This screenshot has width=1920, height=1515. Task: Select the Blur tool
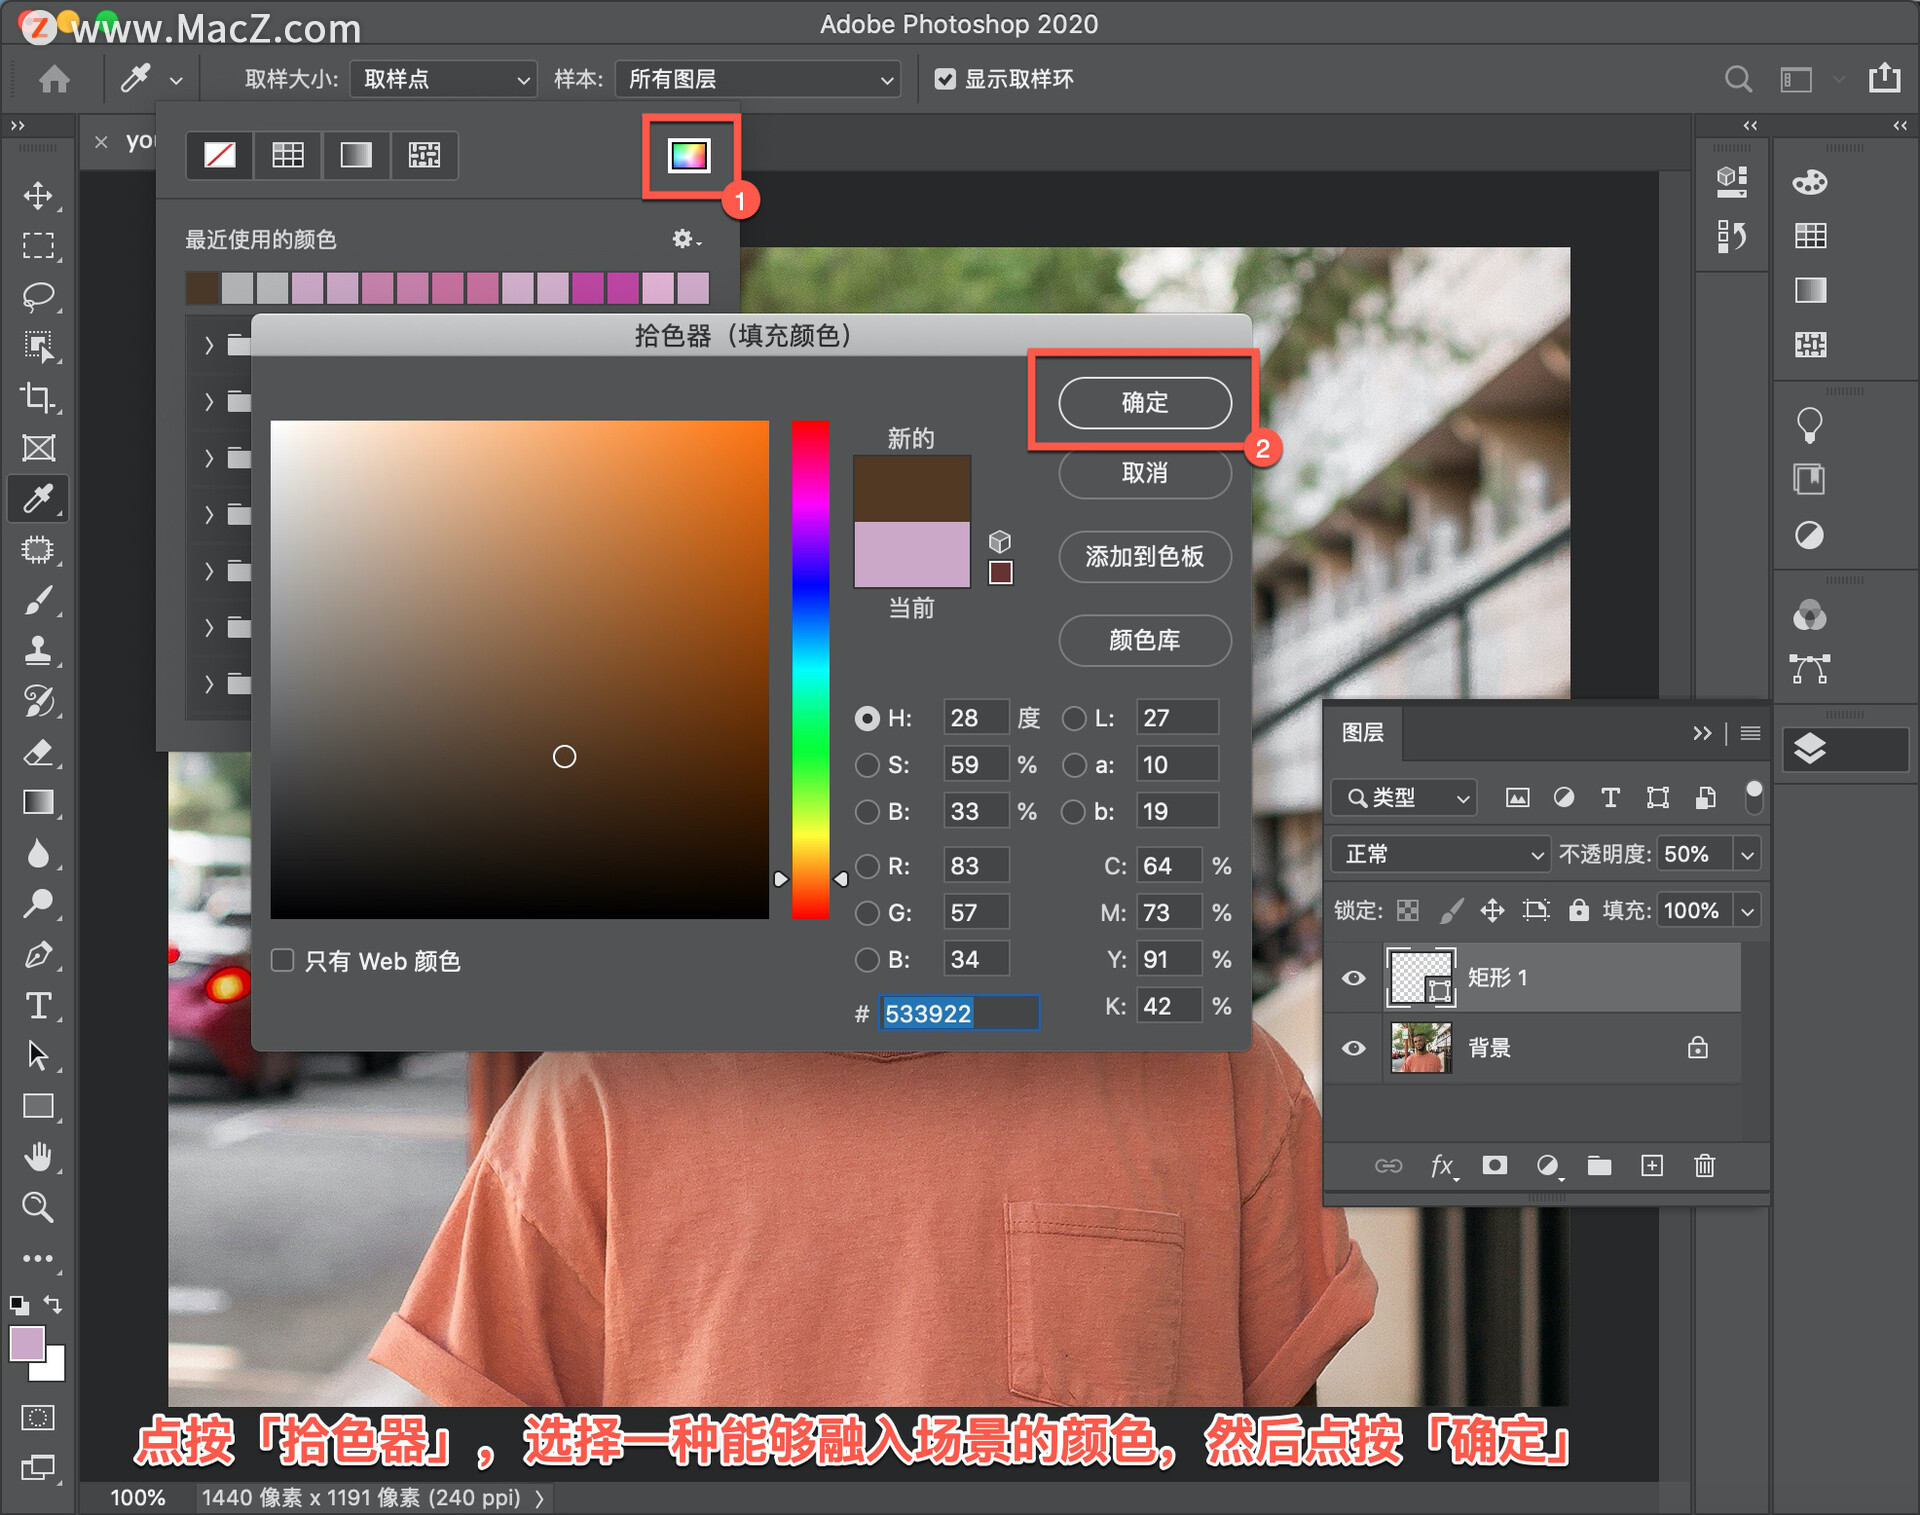[38, 854]
